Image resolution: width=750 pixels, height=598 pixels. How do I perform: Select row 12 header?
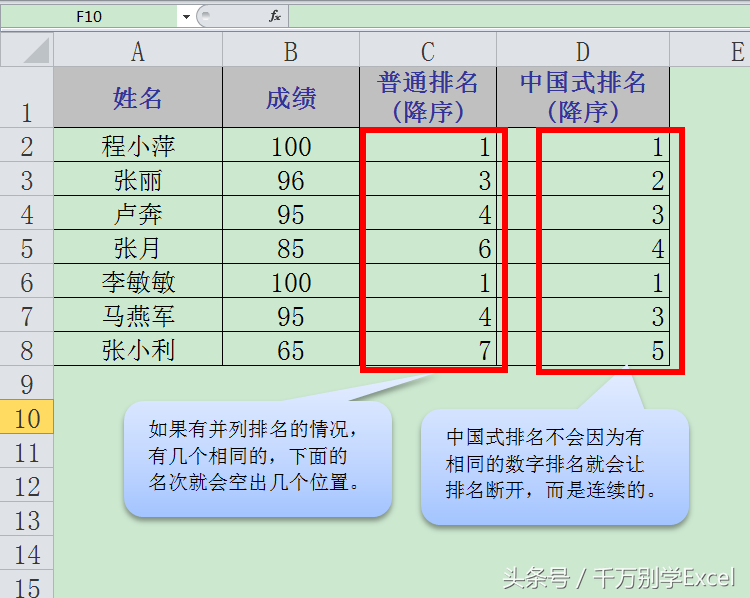26,485
